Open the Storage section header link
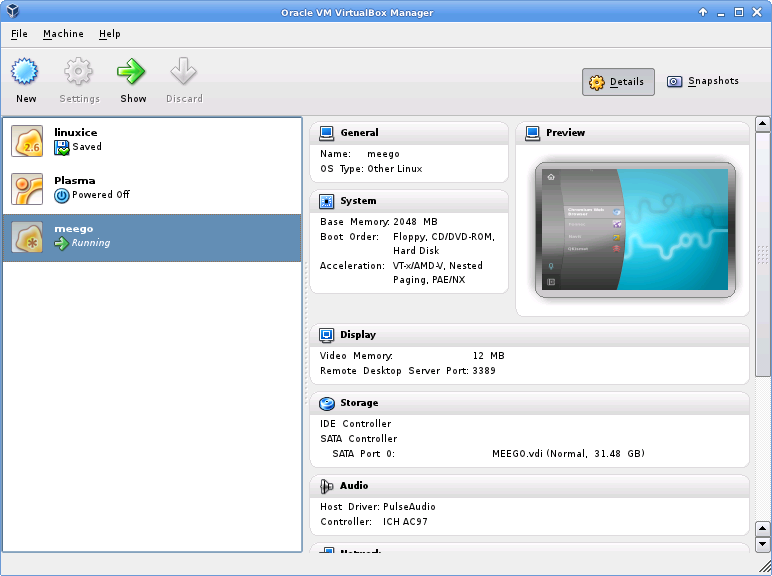 (359, 403)
